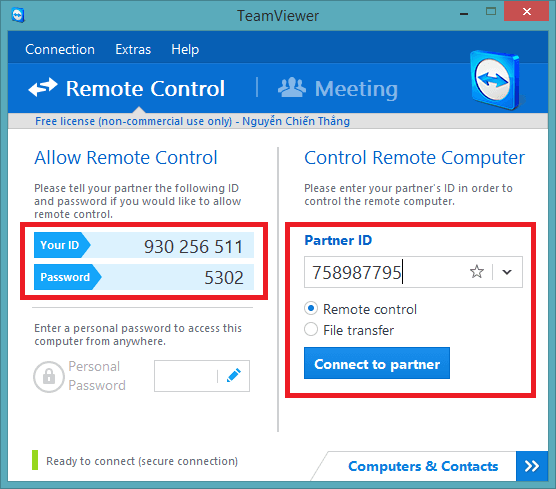The height and width of the screenshot is (489, 556).
Task: Expand Computers & Contacts double arrow
Action: pos(532,466)
